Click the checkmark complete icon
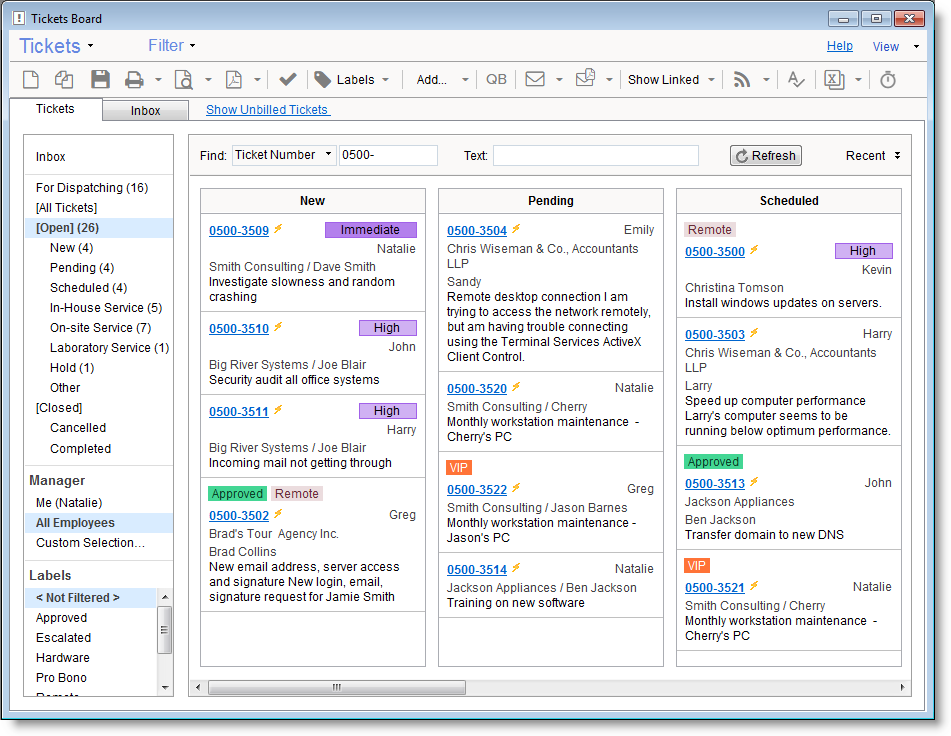Screen dimensions: 951x736 pyautogui.click(x=288, y=80)
